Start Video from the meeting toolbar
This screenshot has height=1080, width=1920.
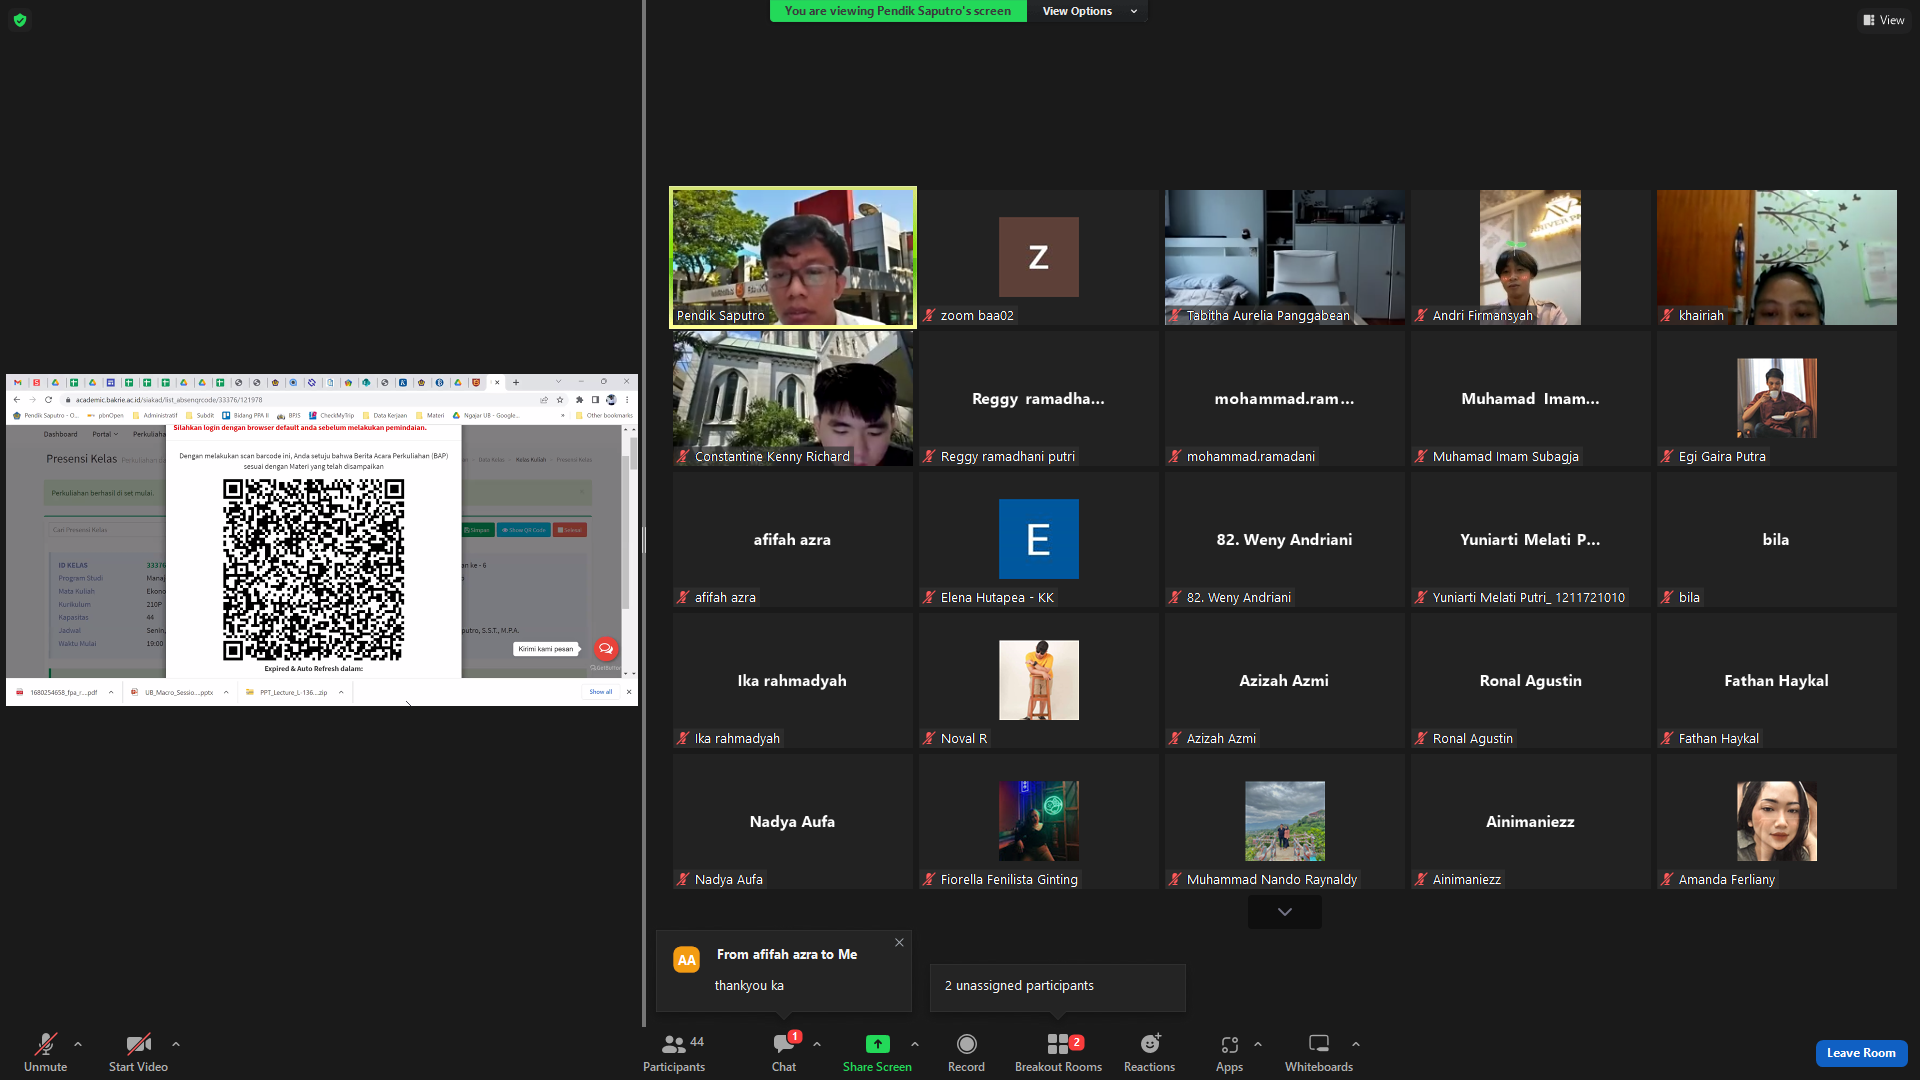[x=138, y=1052]
